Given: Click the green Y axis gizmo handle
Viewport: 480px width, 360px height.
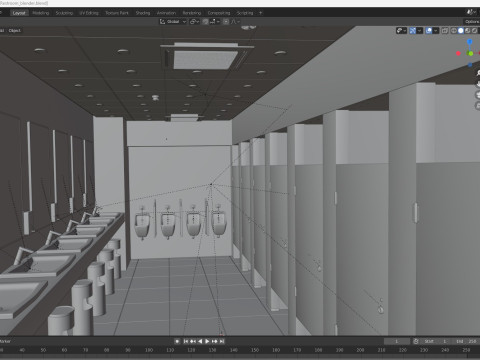Looking at the screenshot, I should click(470, 53).
